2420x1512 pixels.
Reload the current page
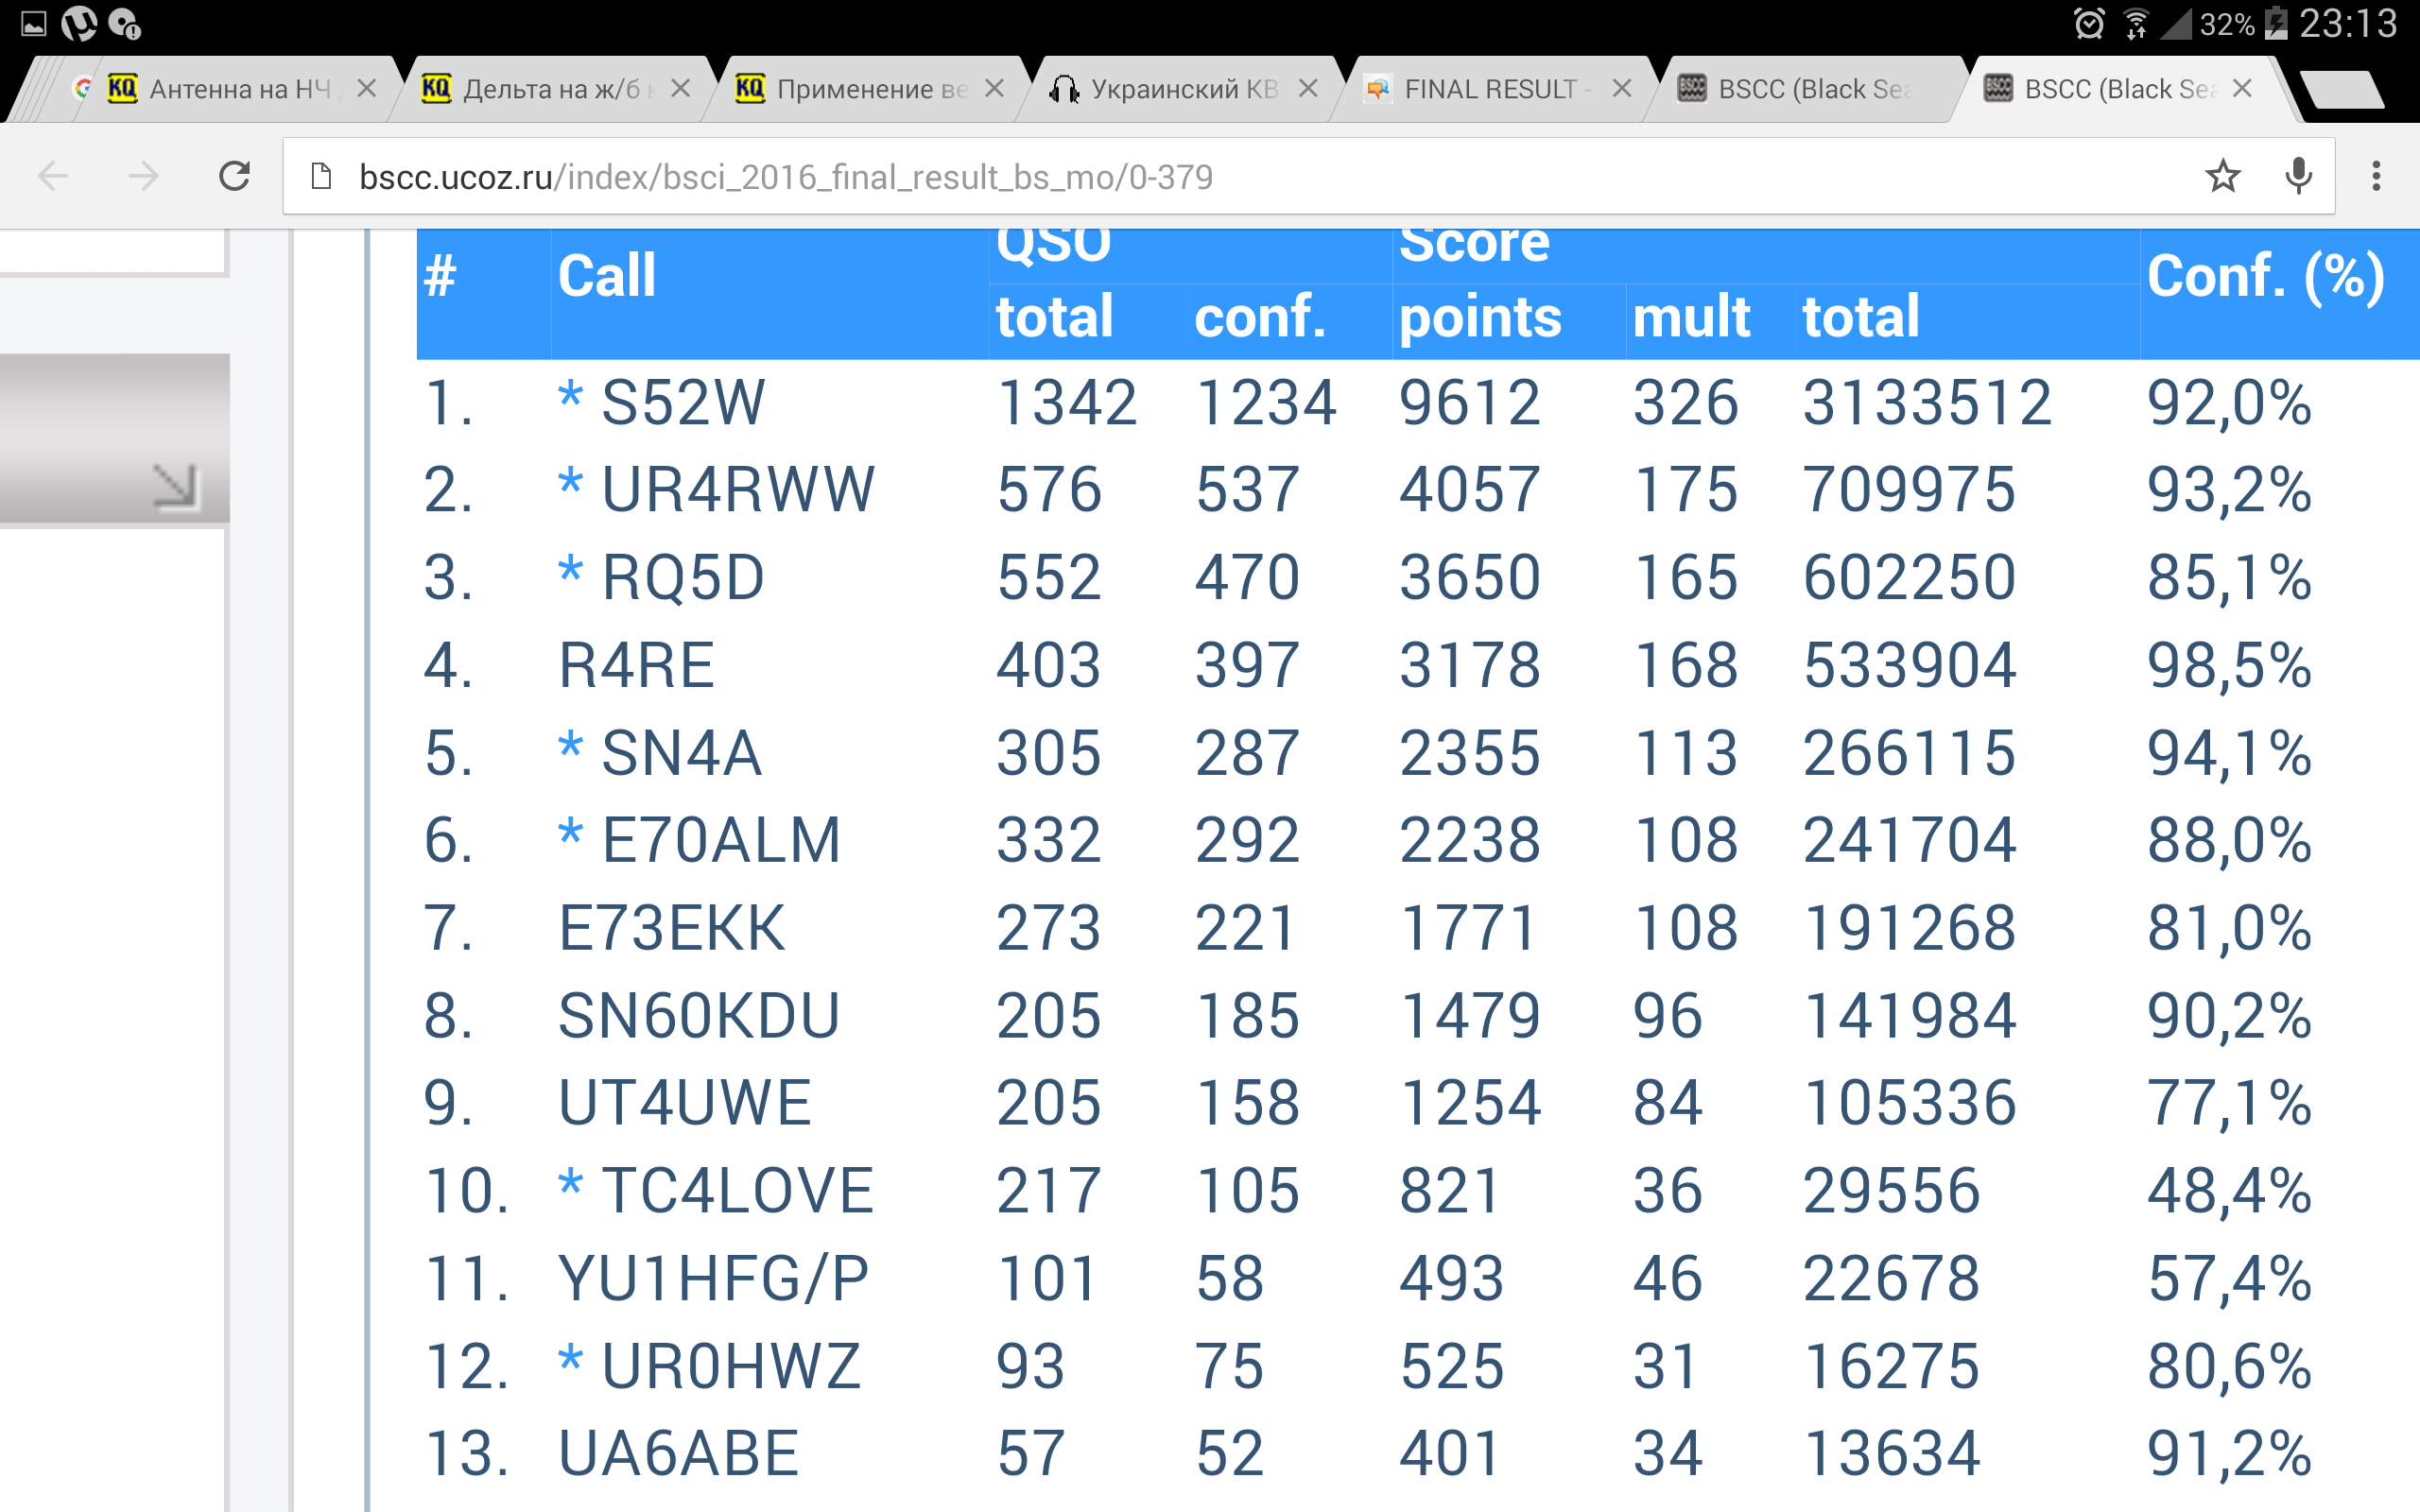pos(234,177)
